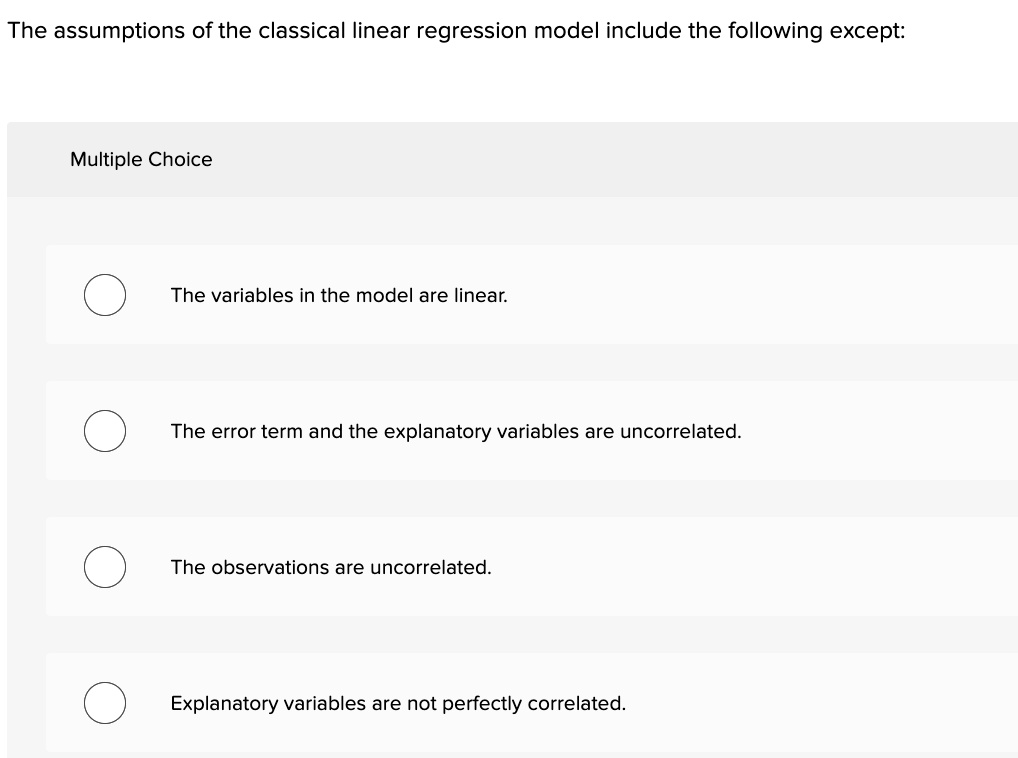1018x758 pixels.
Task: Select the radio button beside 'The variables in the model are linear'
Action: pyautogui.click(x=105, y=295)
